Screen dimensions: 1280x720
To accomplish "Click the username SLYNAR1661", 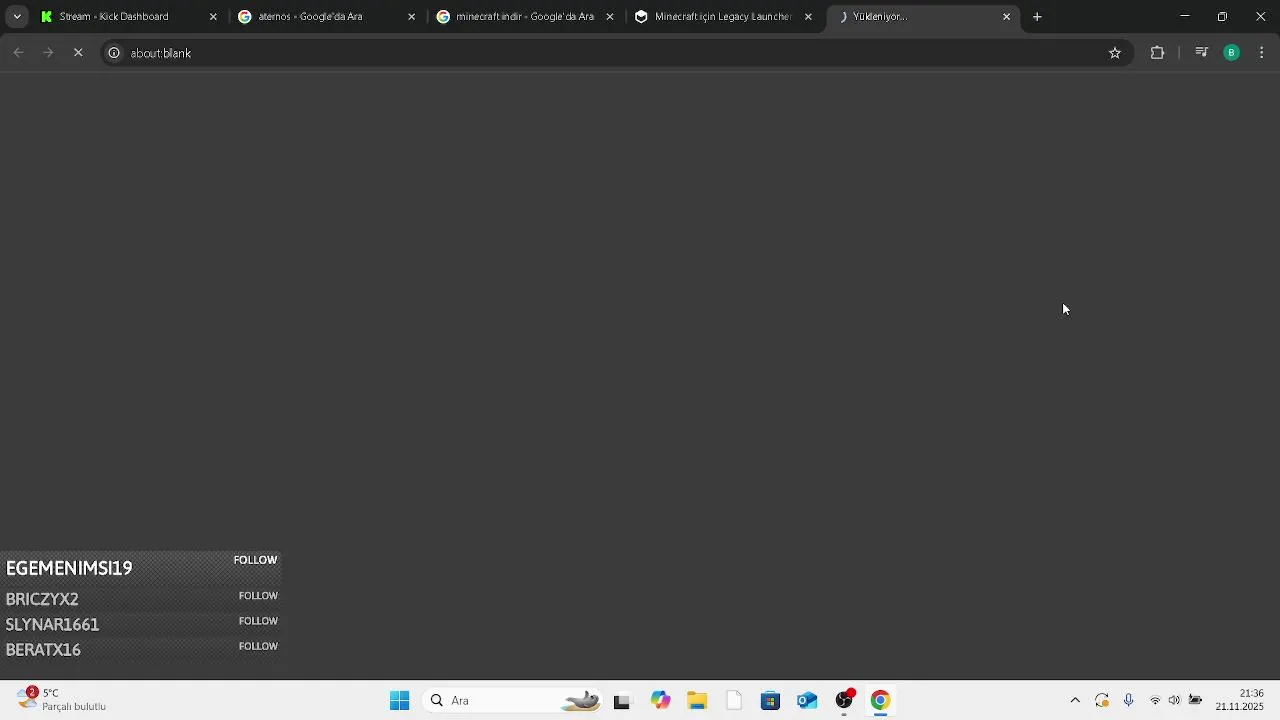I will (x=52, y=624).
